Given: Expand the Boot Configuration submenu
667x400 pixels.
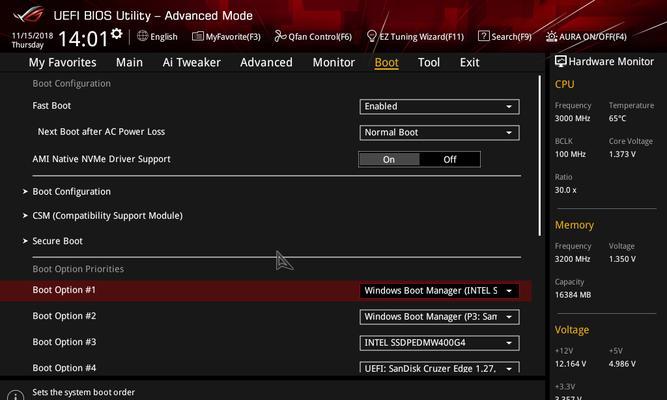Looking at the screenshot, I should pos(71,192).
